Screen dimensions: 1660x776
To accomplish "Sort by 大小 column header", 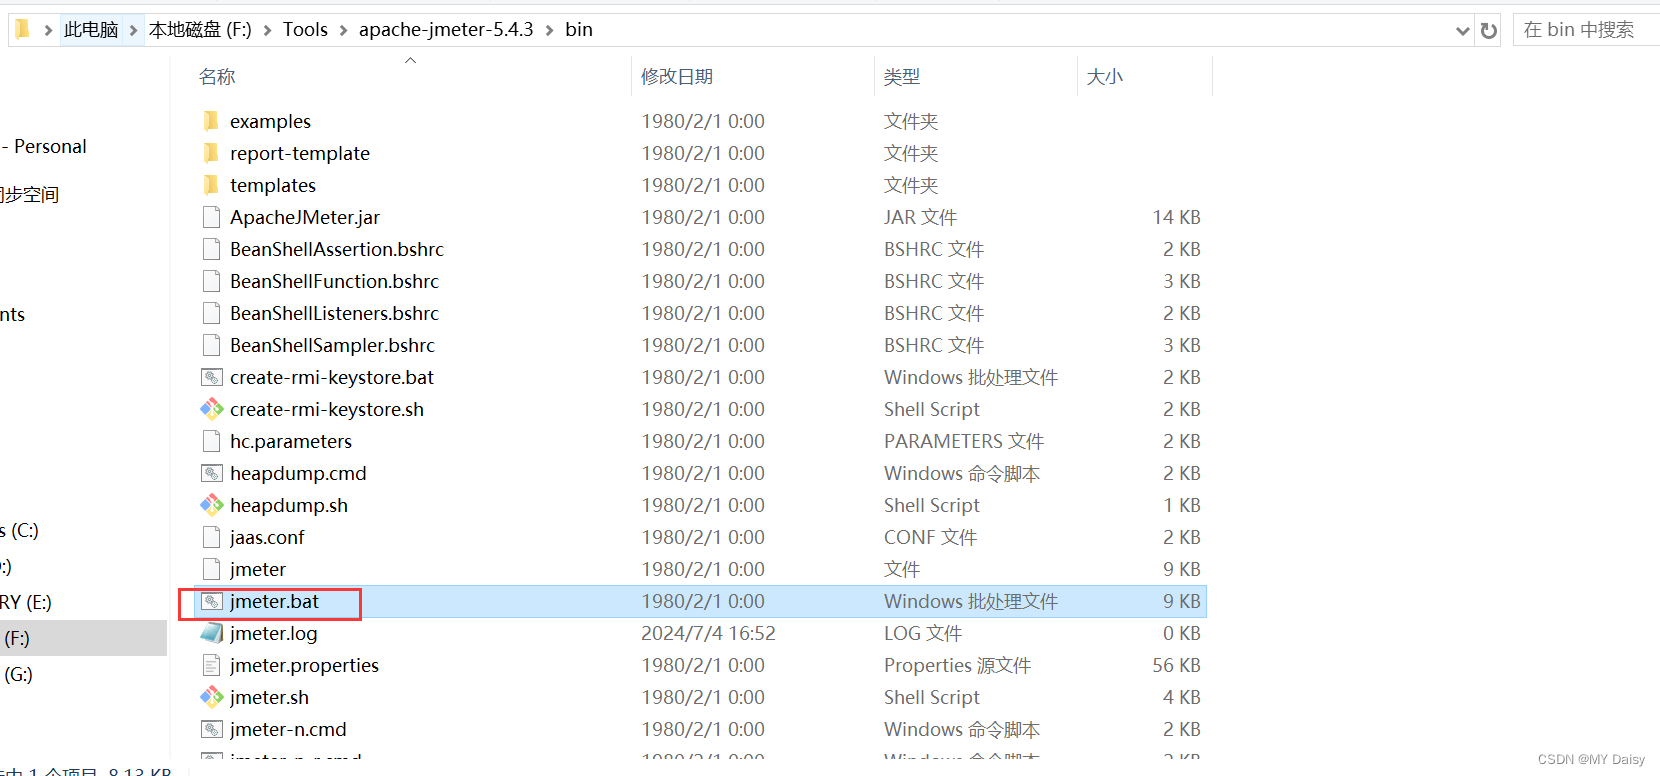I will (1105, 77).
